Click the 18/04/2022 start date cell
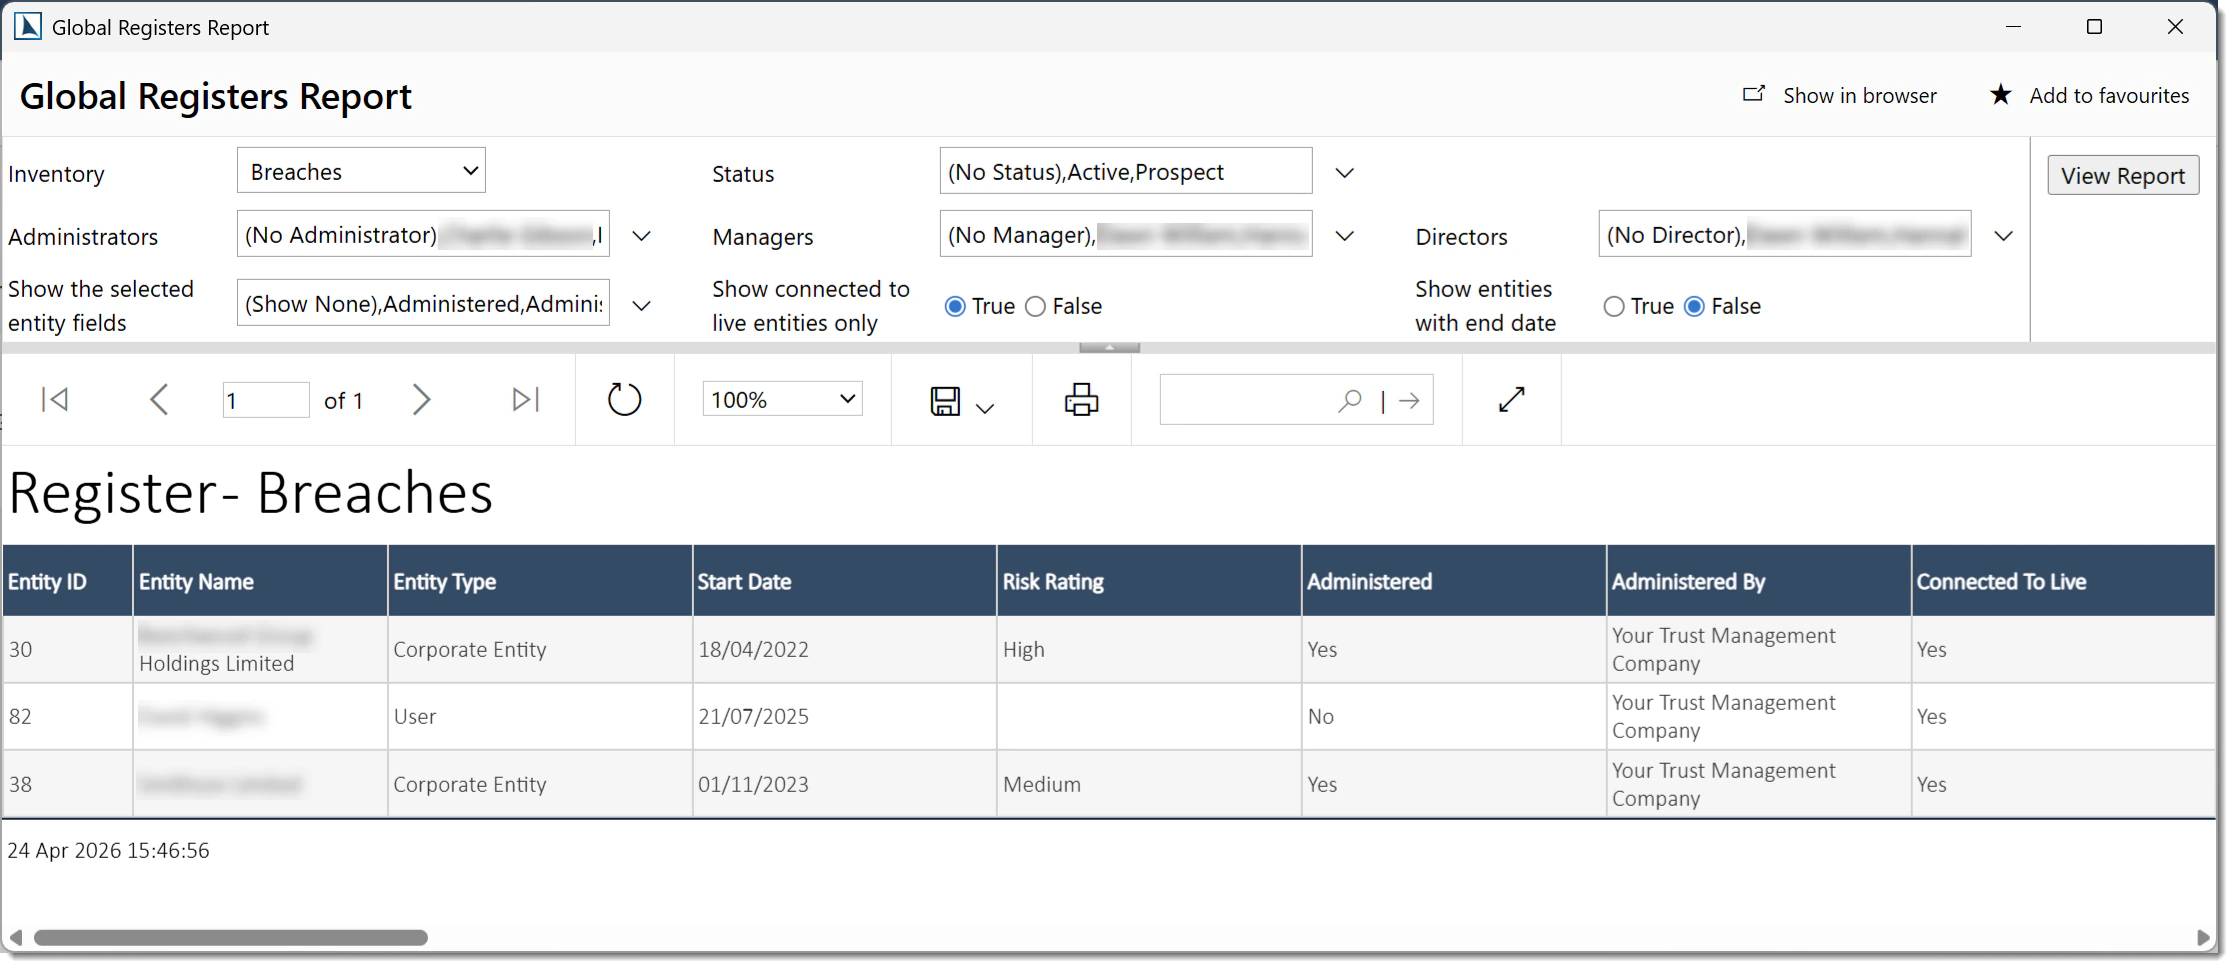Screen dimensions: 2233x968 pos(845,649)
